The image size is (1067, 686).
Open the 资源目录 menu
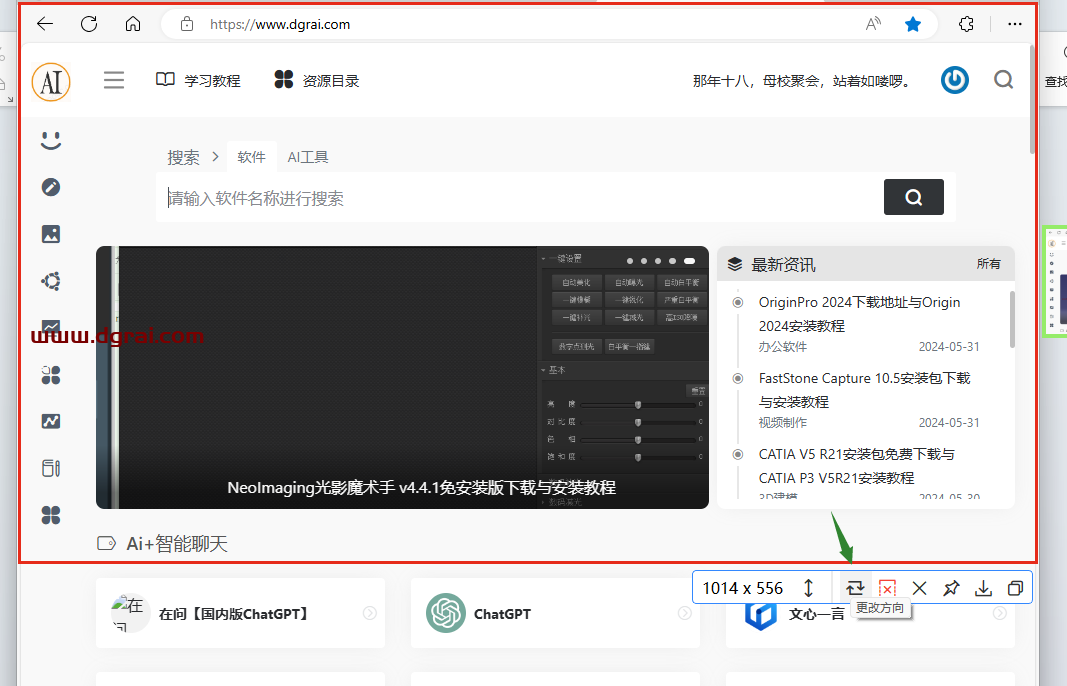(316, 80)
